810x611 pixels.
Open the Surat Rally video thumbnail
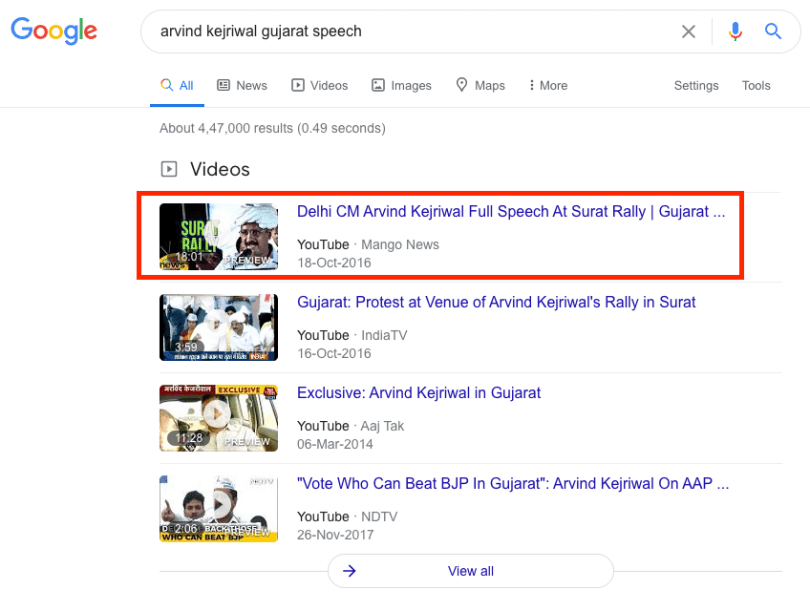click(218, 236)
